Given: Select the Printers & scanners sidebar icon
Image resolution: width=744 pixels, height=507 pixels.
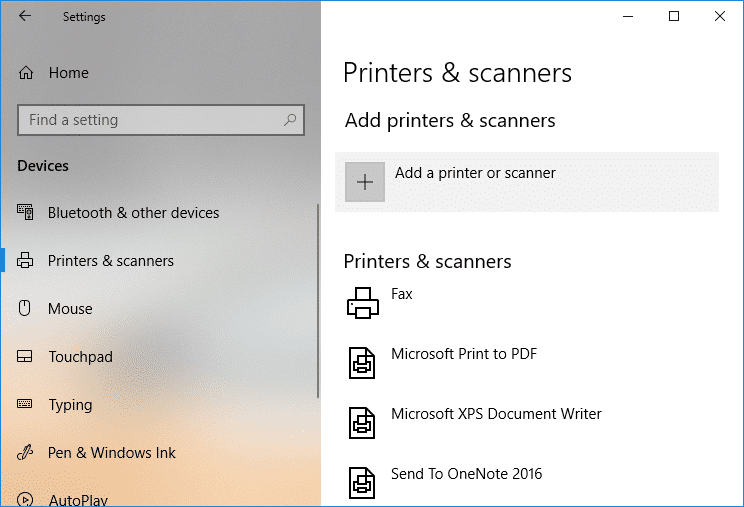Looking at the screenshot, I should coord(25,260).
